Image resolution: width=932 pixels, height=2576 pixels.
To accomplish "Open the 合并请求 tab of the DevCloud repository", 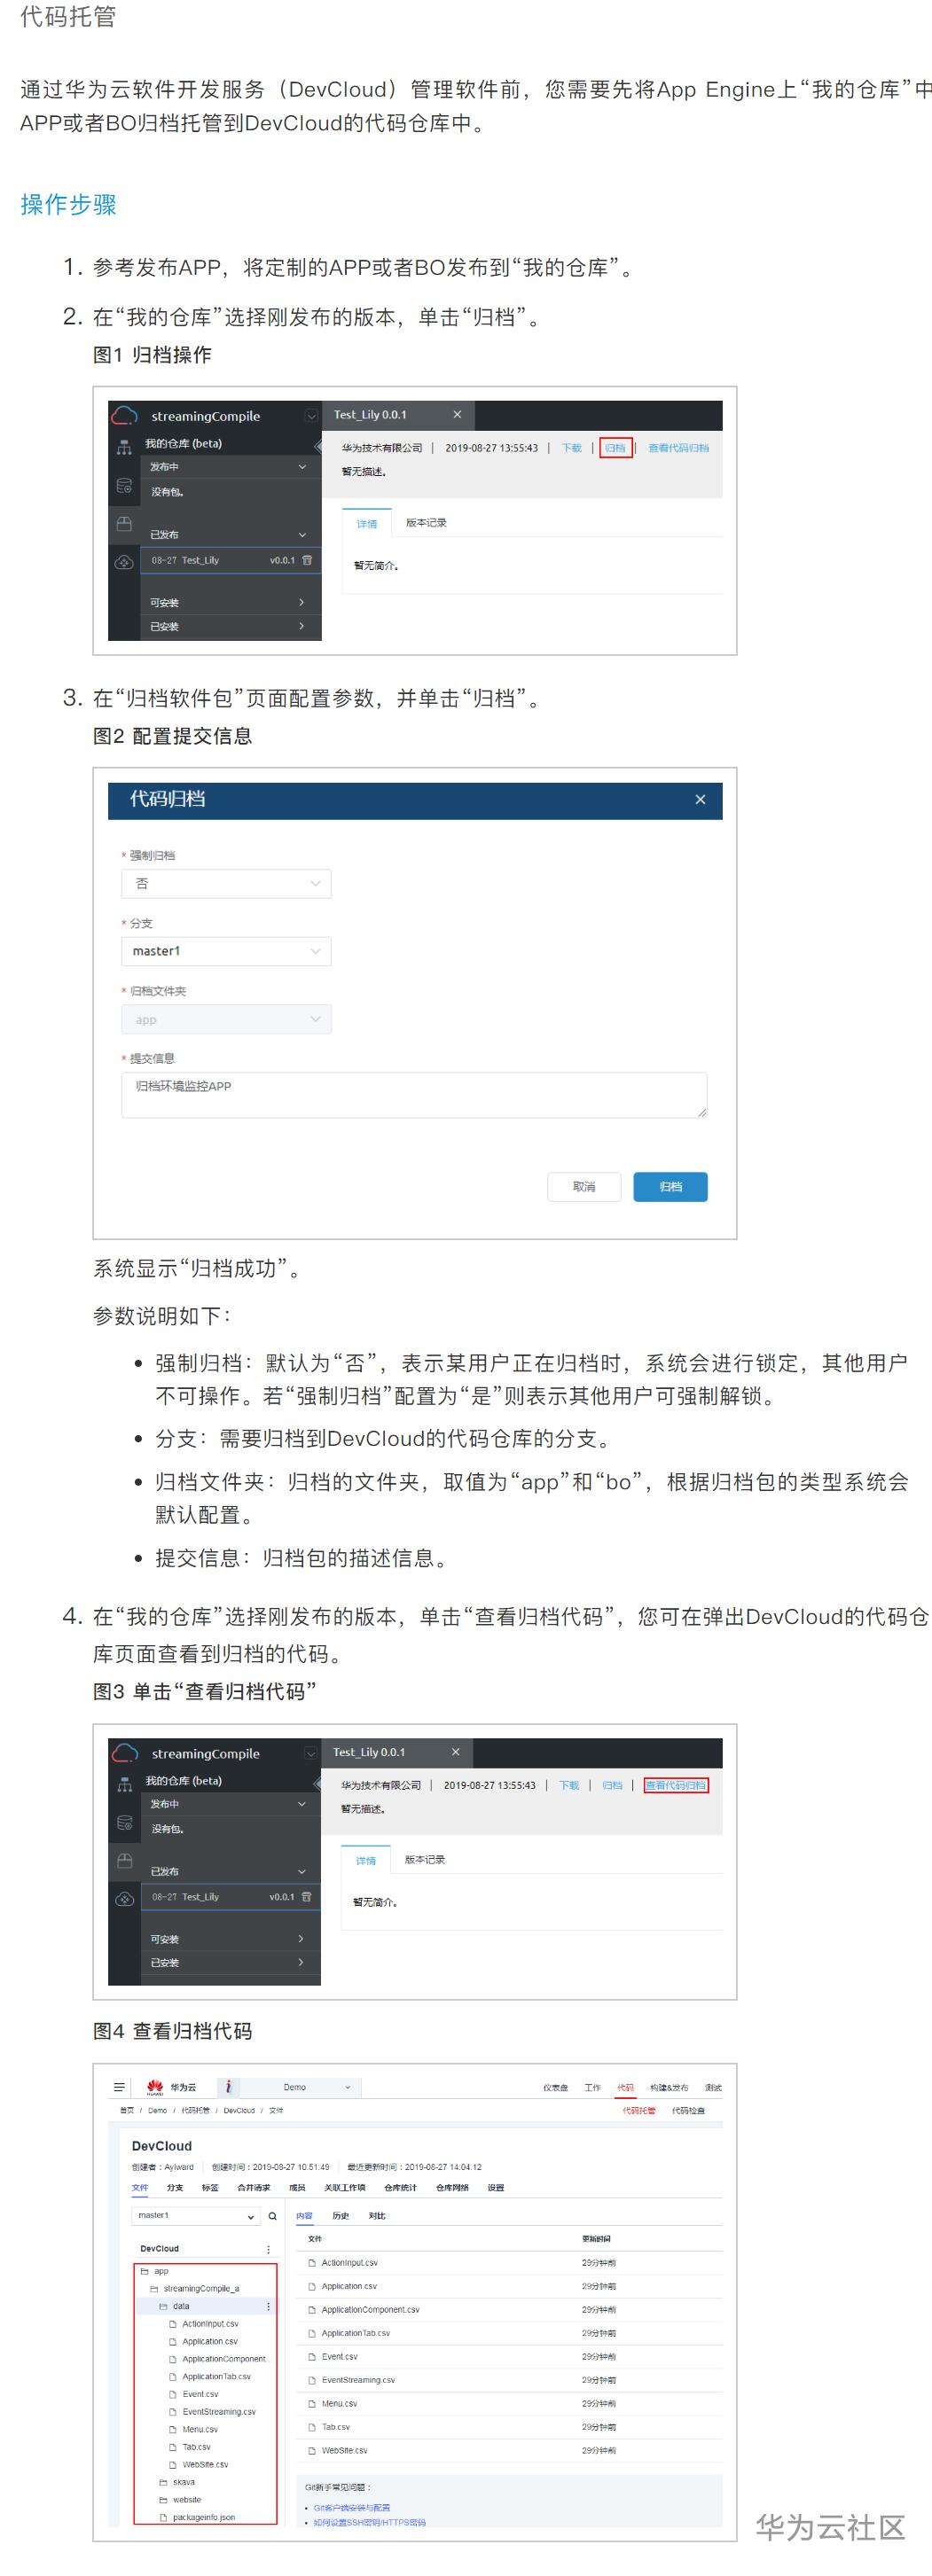I will (253, 2187).
